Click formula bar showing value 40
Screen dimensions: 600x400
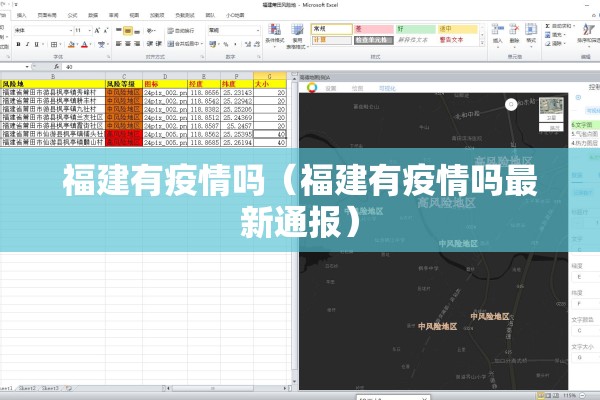[331, 67]
